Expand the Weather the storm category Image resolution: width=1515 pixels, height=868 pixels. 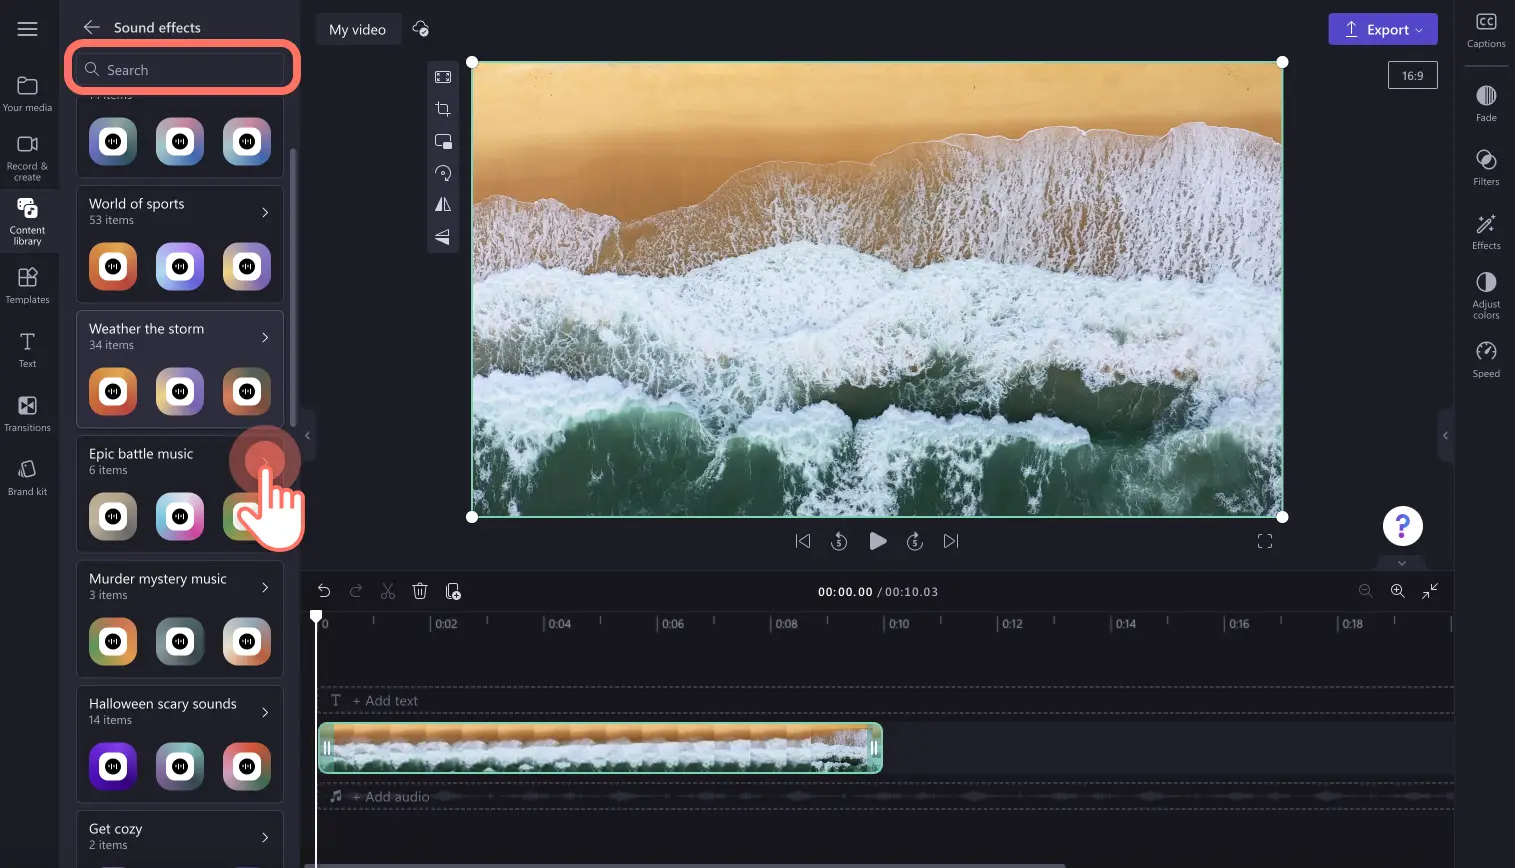point(180,336)
